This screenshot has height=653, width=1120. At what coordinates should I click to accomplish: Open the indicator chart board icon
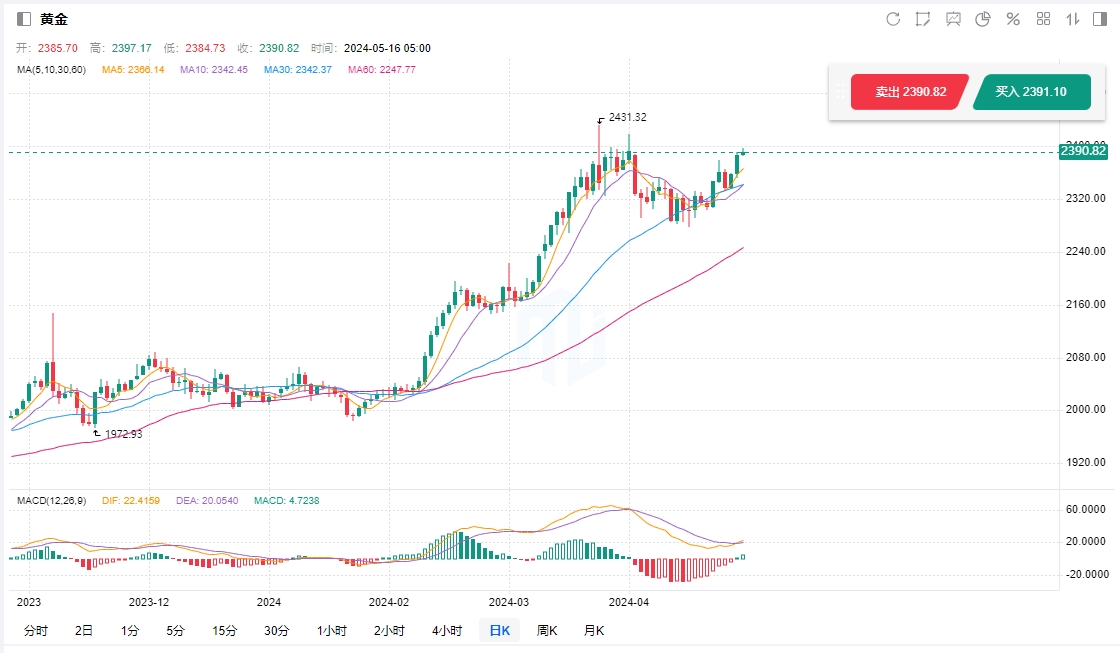click(x=953, y=19)
